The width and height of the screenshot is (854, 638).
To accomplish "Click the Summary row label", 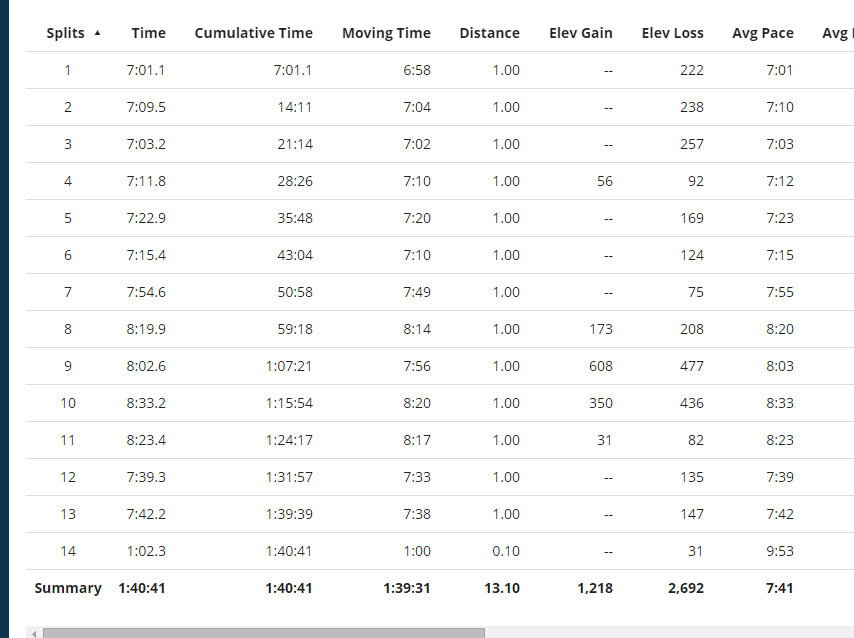I will tap(68, 588).
